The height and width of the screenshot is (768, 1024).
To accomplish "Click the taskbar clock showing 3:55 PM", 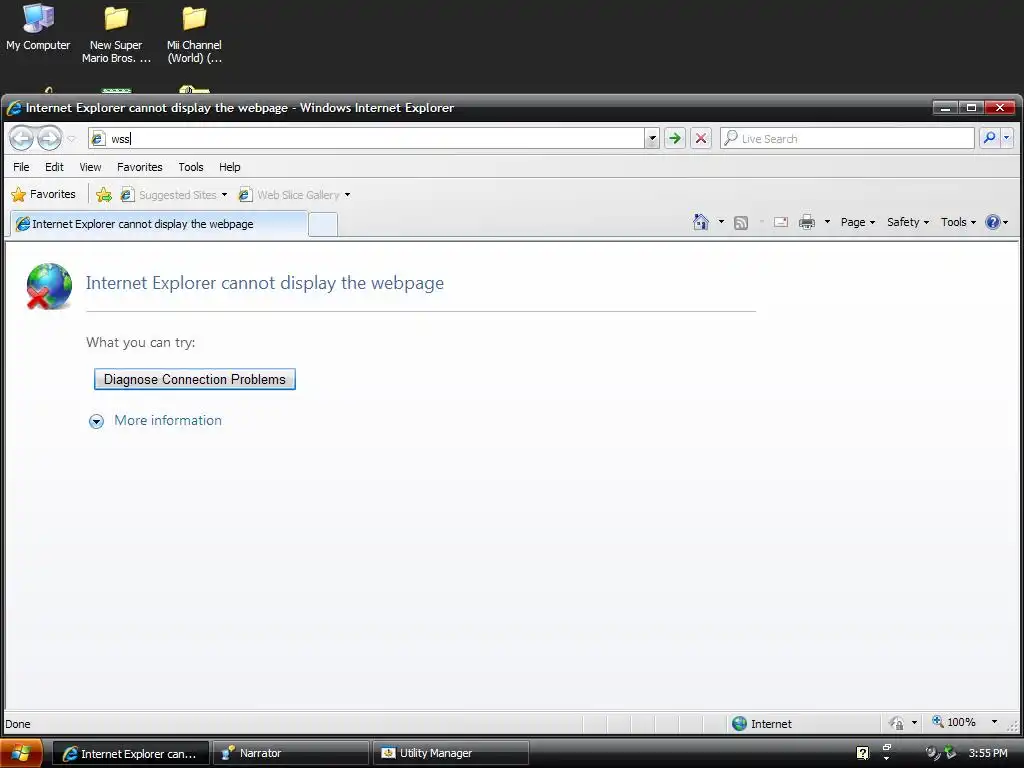I will [987, 754].
